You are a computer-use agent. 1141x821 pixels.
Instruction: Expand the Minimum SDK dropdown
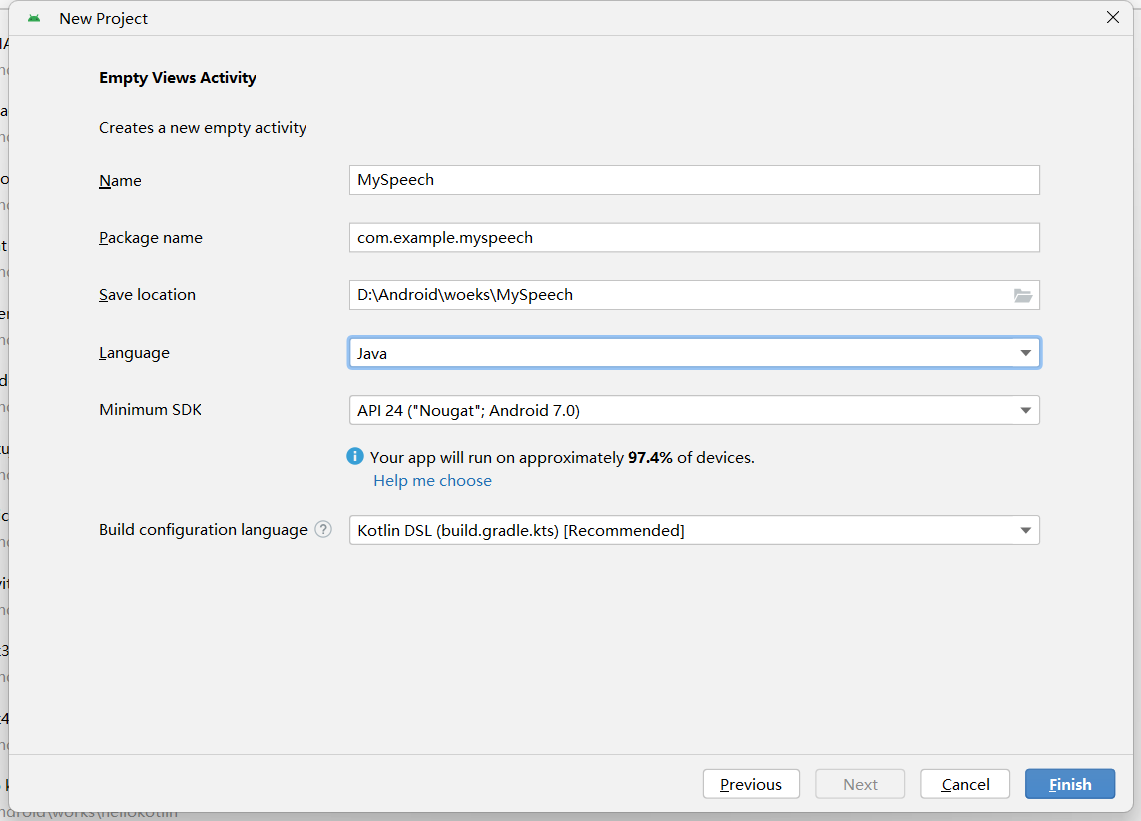pyautogui.click(x=694, y=410)
